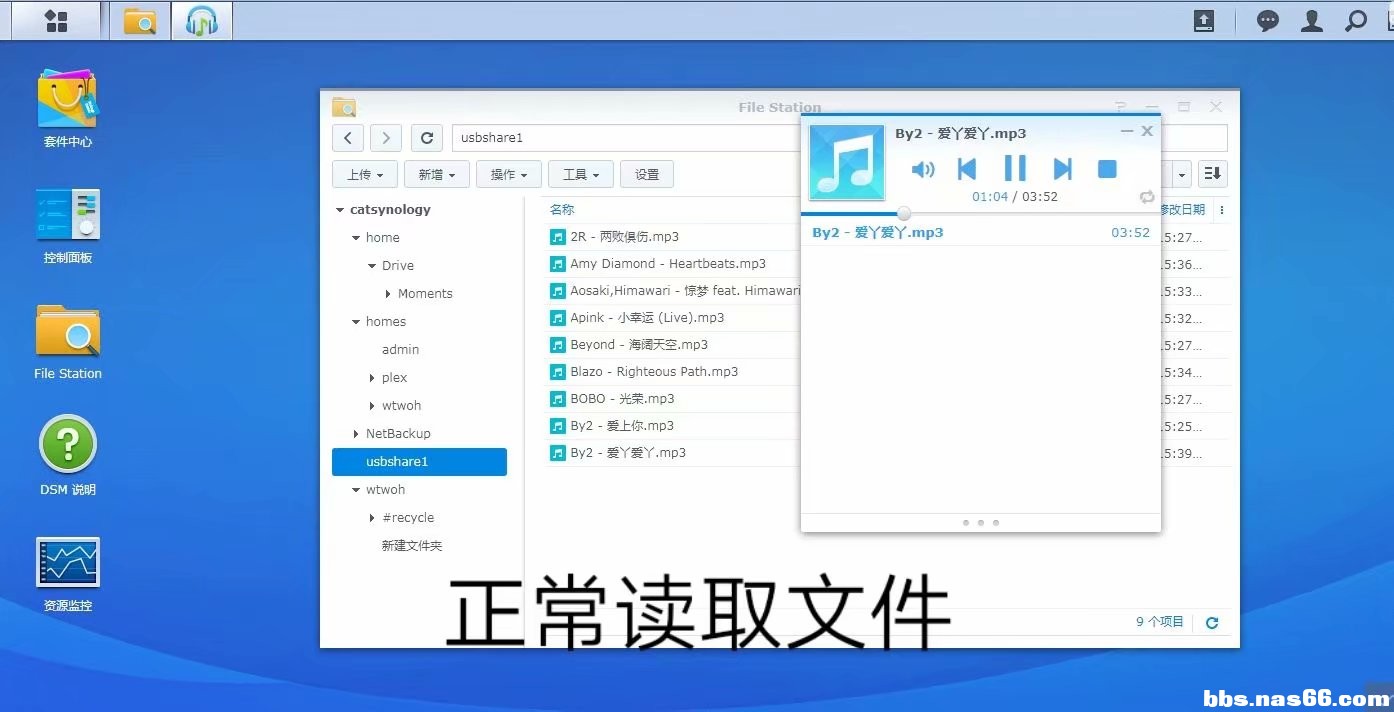Screen dimensions: 1394x712
Task: Skip to the previous track
Action: click(x=967, y=169)
